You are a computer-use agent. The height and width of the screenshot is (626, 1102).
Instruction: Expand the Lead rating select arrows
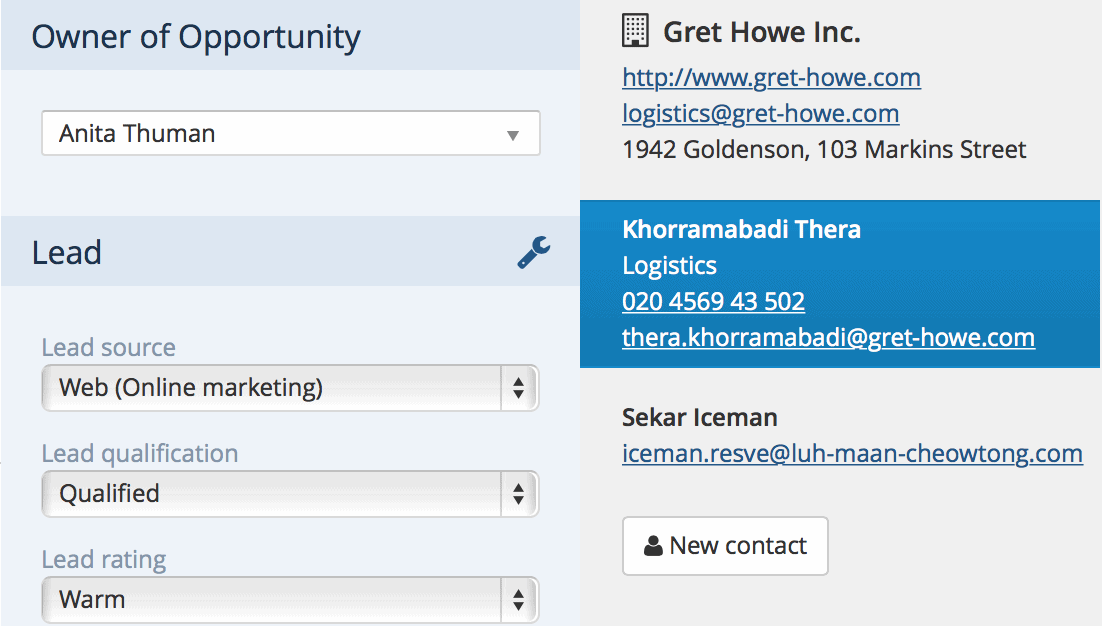pyautogui.click(x=519, y=600)
